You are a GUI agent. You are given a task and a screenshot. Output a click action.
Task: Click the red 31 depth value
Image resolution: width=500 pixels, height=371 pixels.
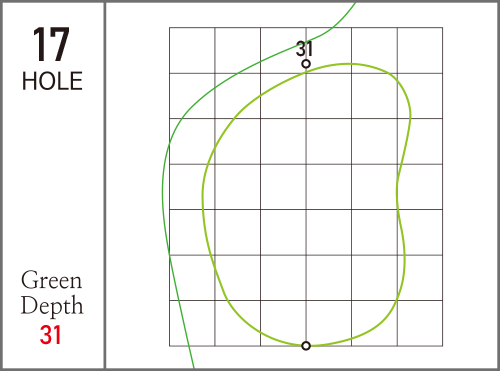51,335
